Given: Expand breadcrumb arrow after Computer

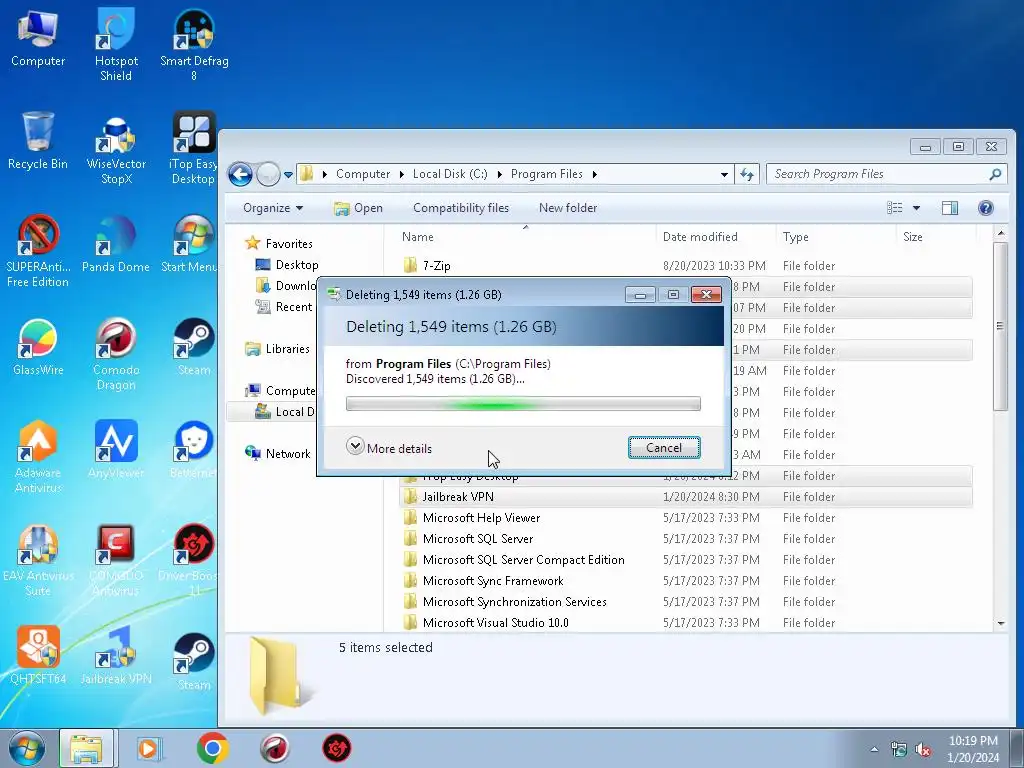Looking at the screenshot, I should click(x=402, y=174).
